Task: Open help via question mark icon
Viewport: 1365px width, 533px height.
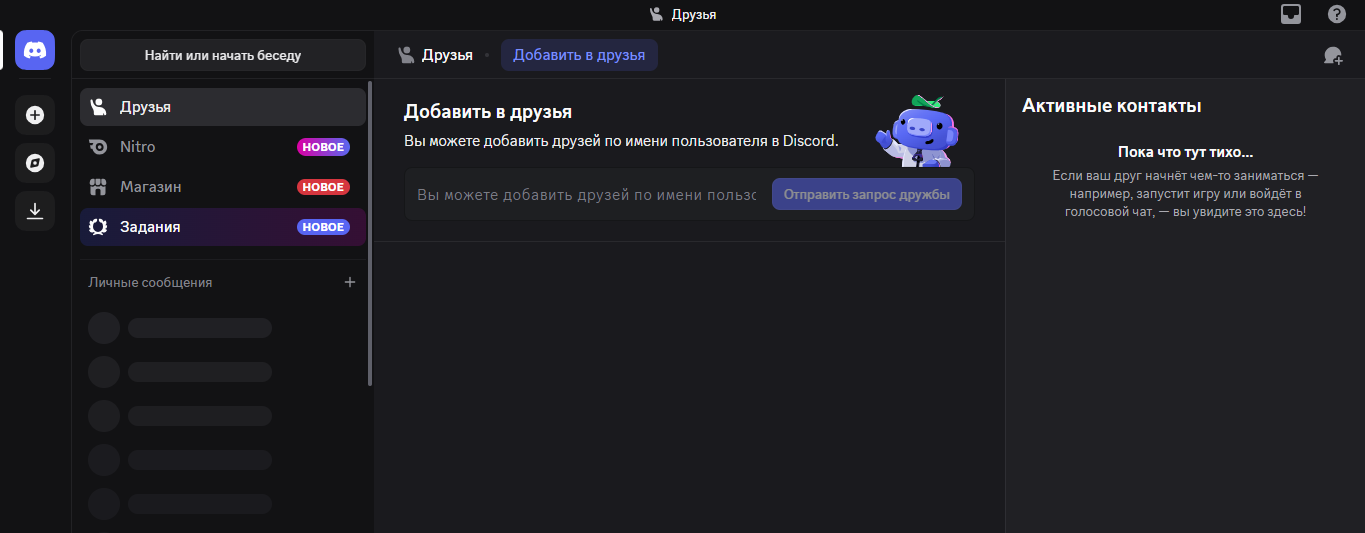Action: 1337,14
